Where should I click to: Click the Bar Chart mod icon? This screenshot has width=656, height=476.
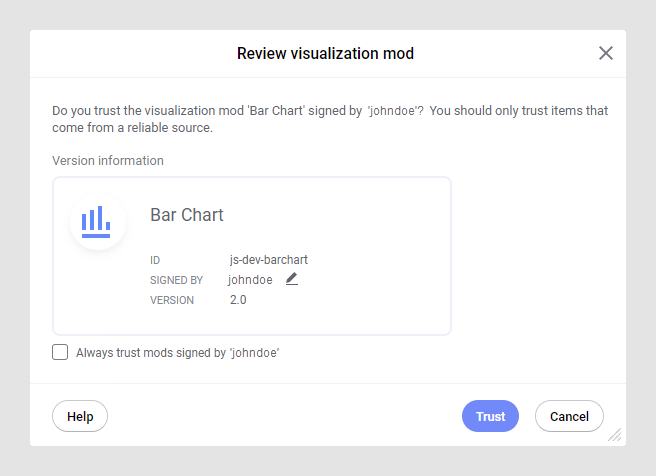97,221
